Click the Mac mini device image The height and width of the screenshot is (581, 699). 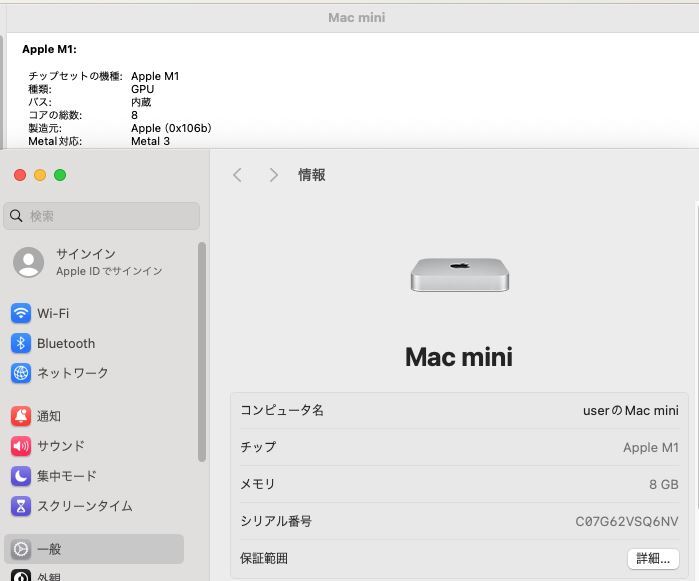pos(460,275)
